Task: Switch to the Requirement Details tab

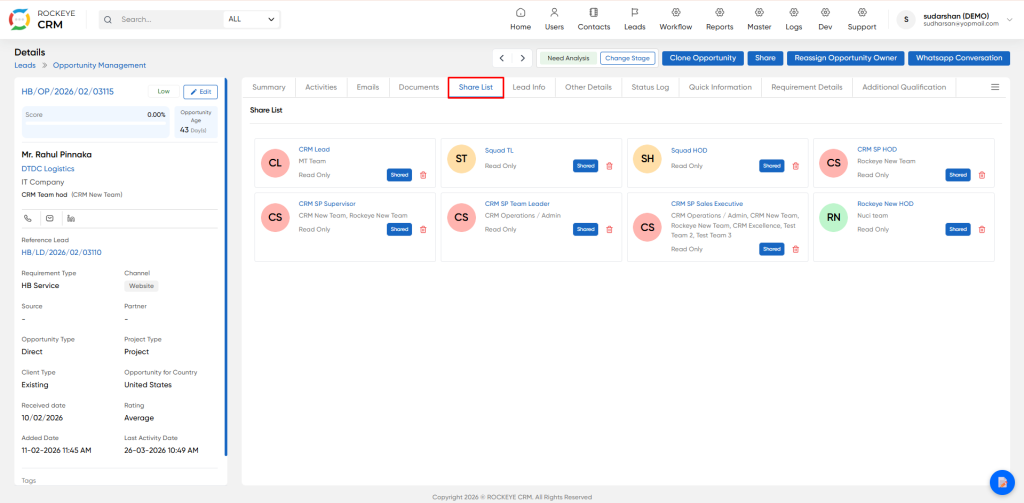Action: pos(807,87)
